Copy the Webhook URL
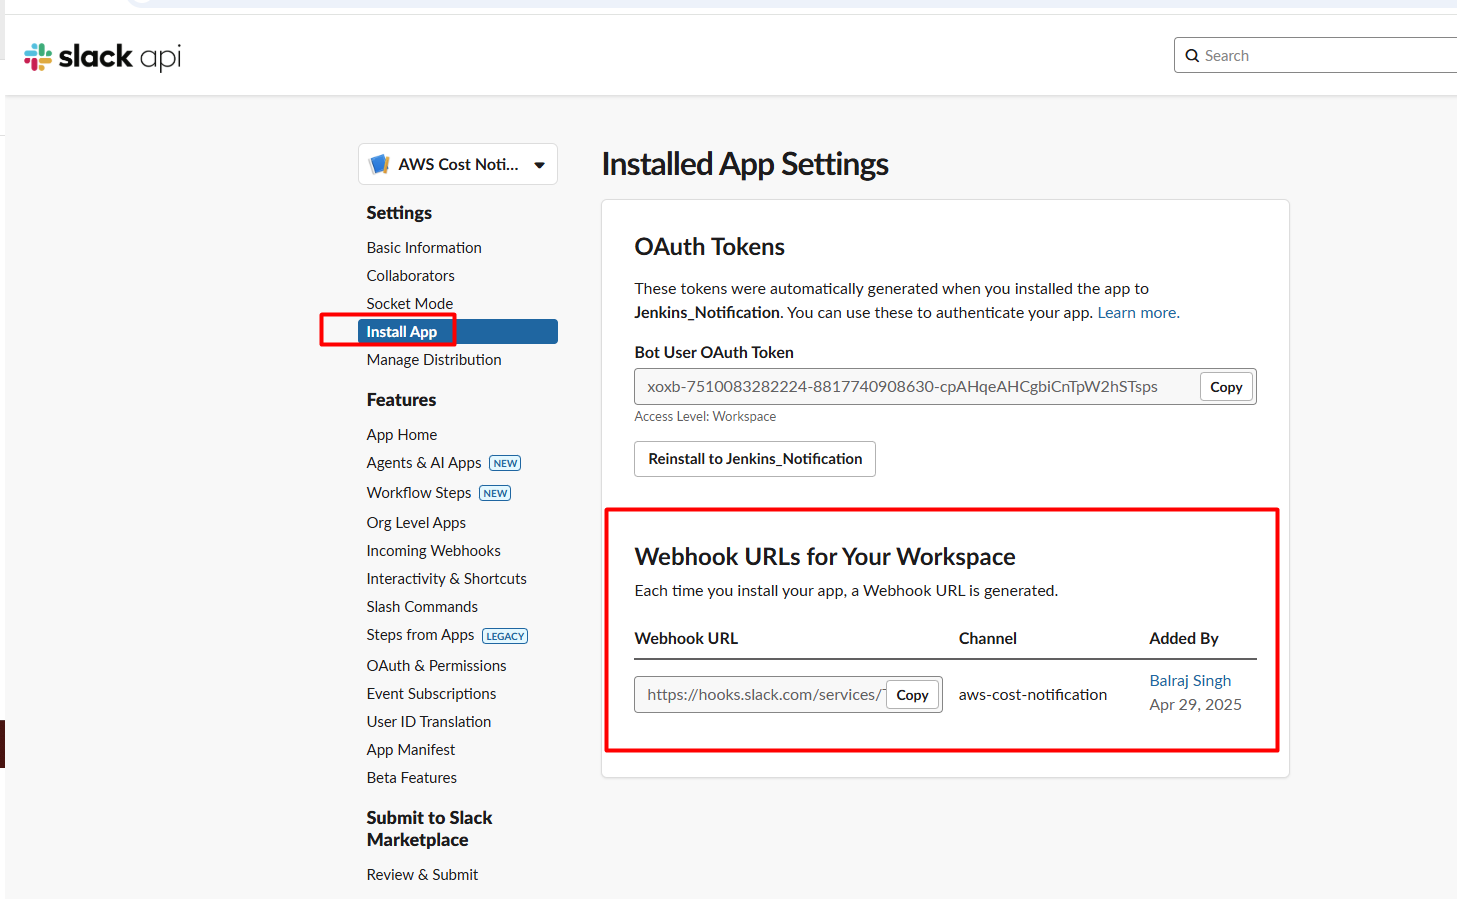1457x899 pixels. click(912, 695)
